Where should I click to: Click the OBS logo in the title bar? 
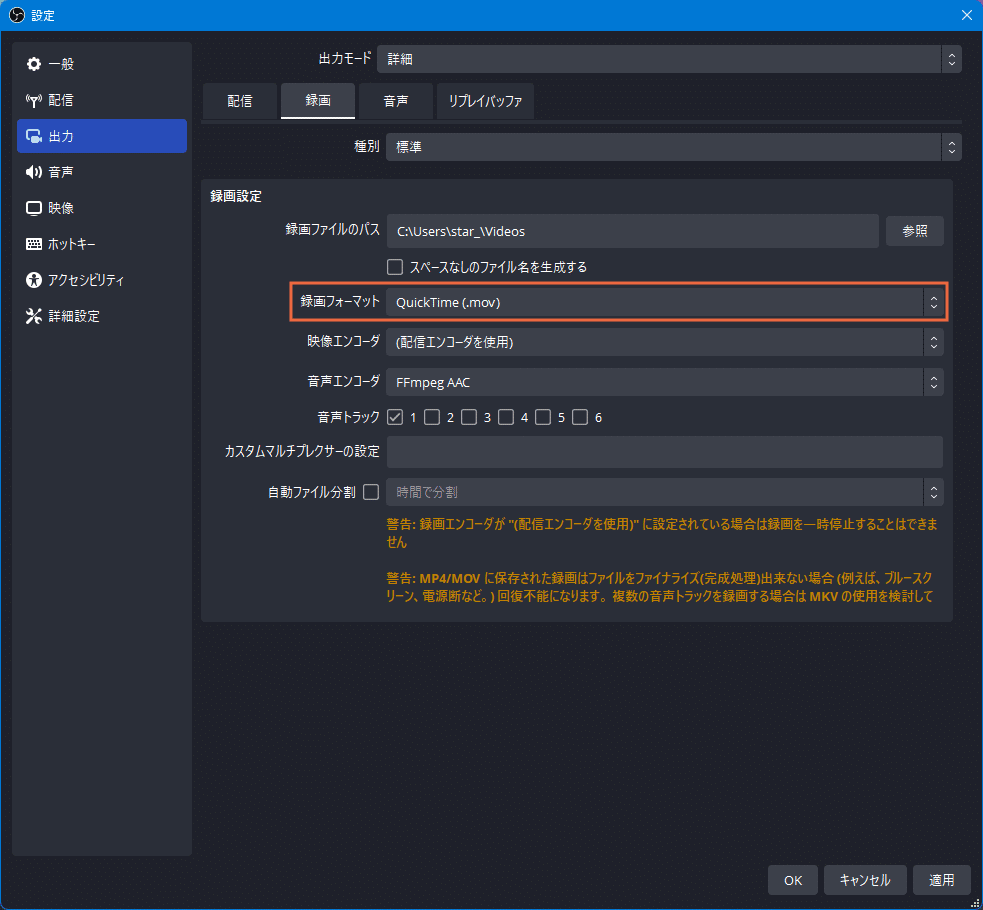point(17,15)
